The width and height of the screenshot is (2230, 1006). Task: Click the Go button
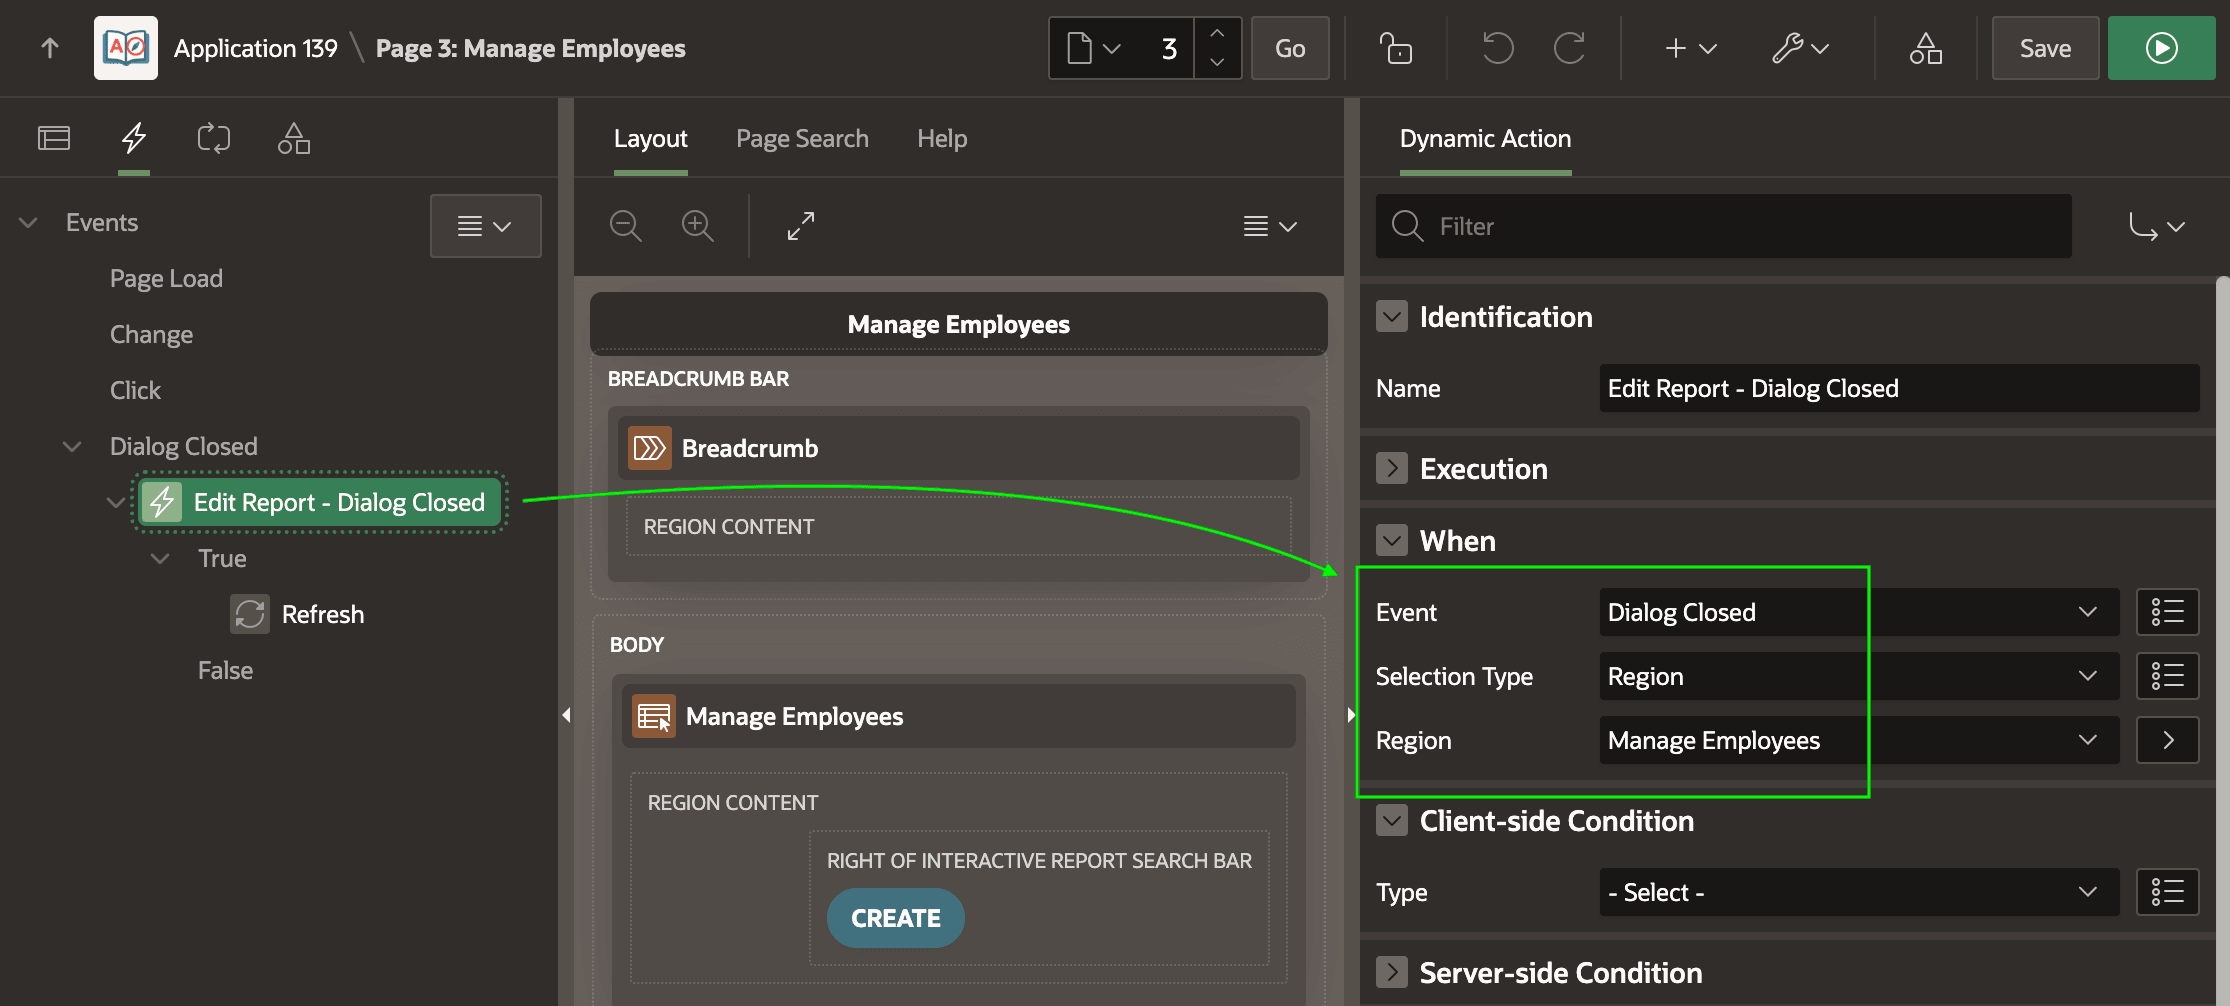pyautogui.click(x=1290, y=48)
